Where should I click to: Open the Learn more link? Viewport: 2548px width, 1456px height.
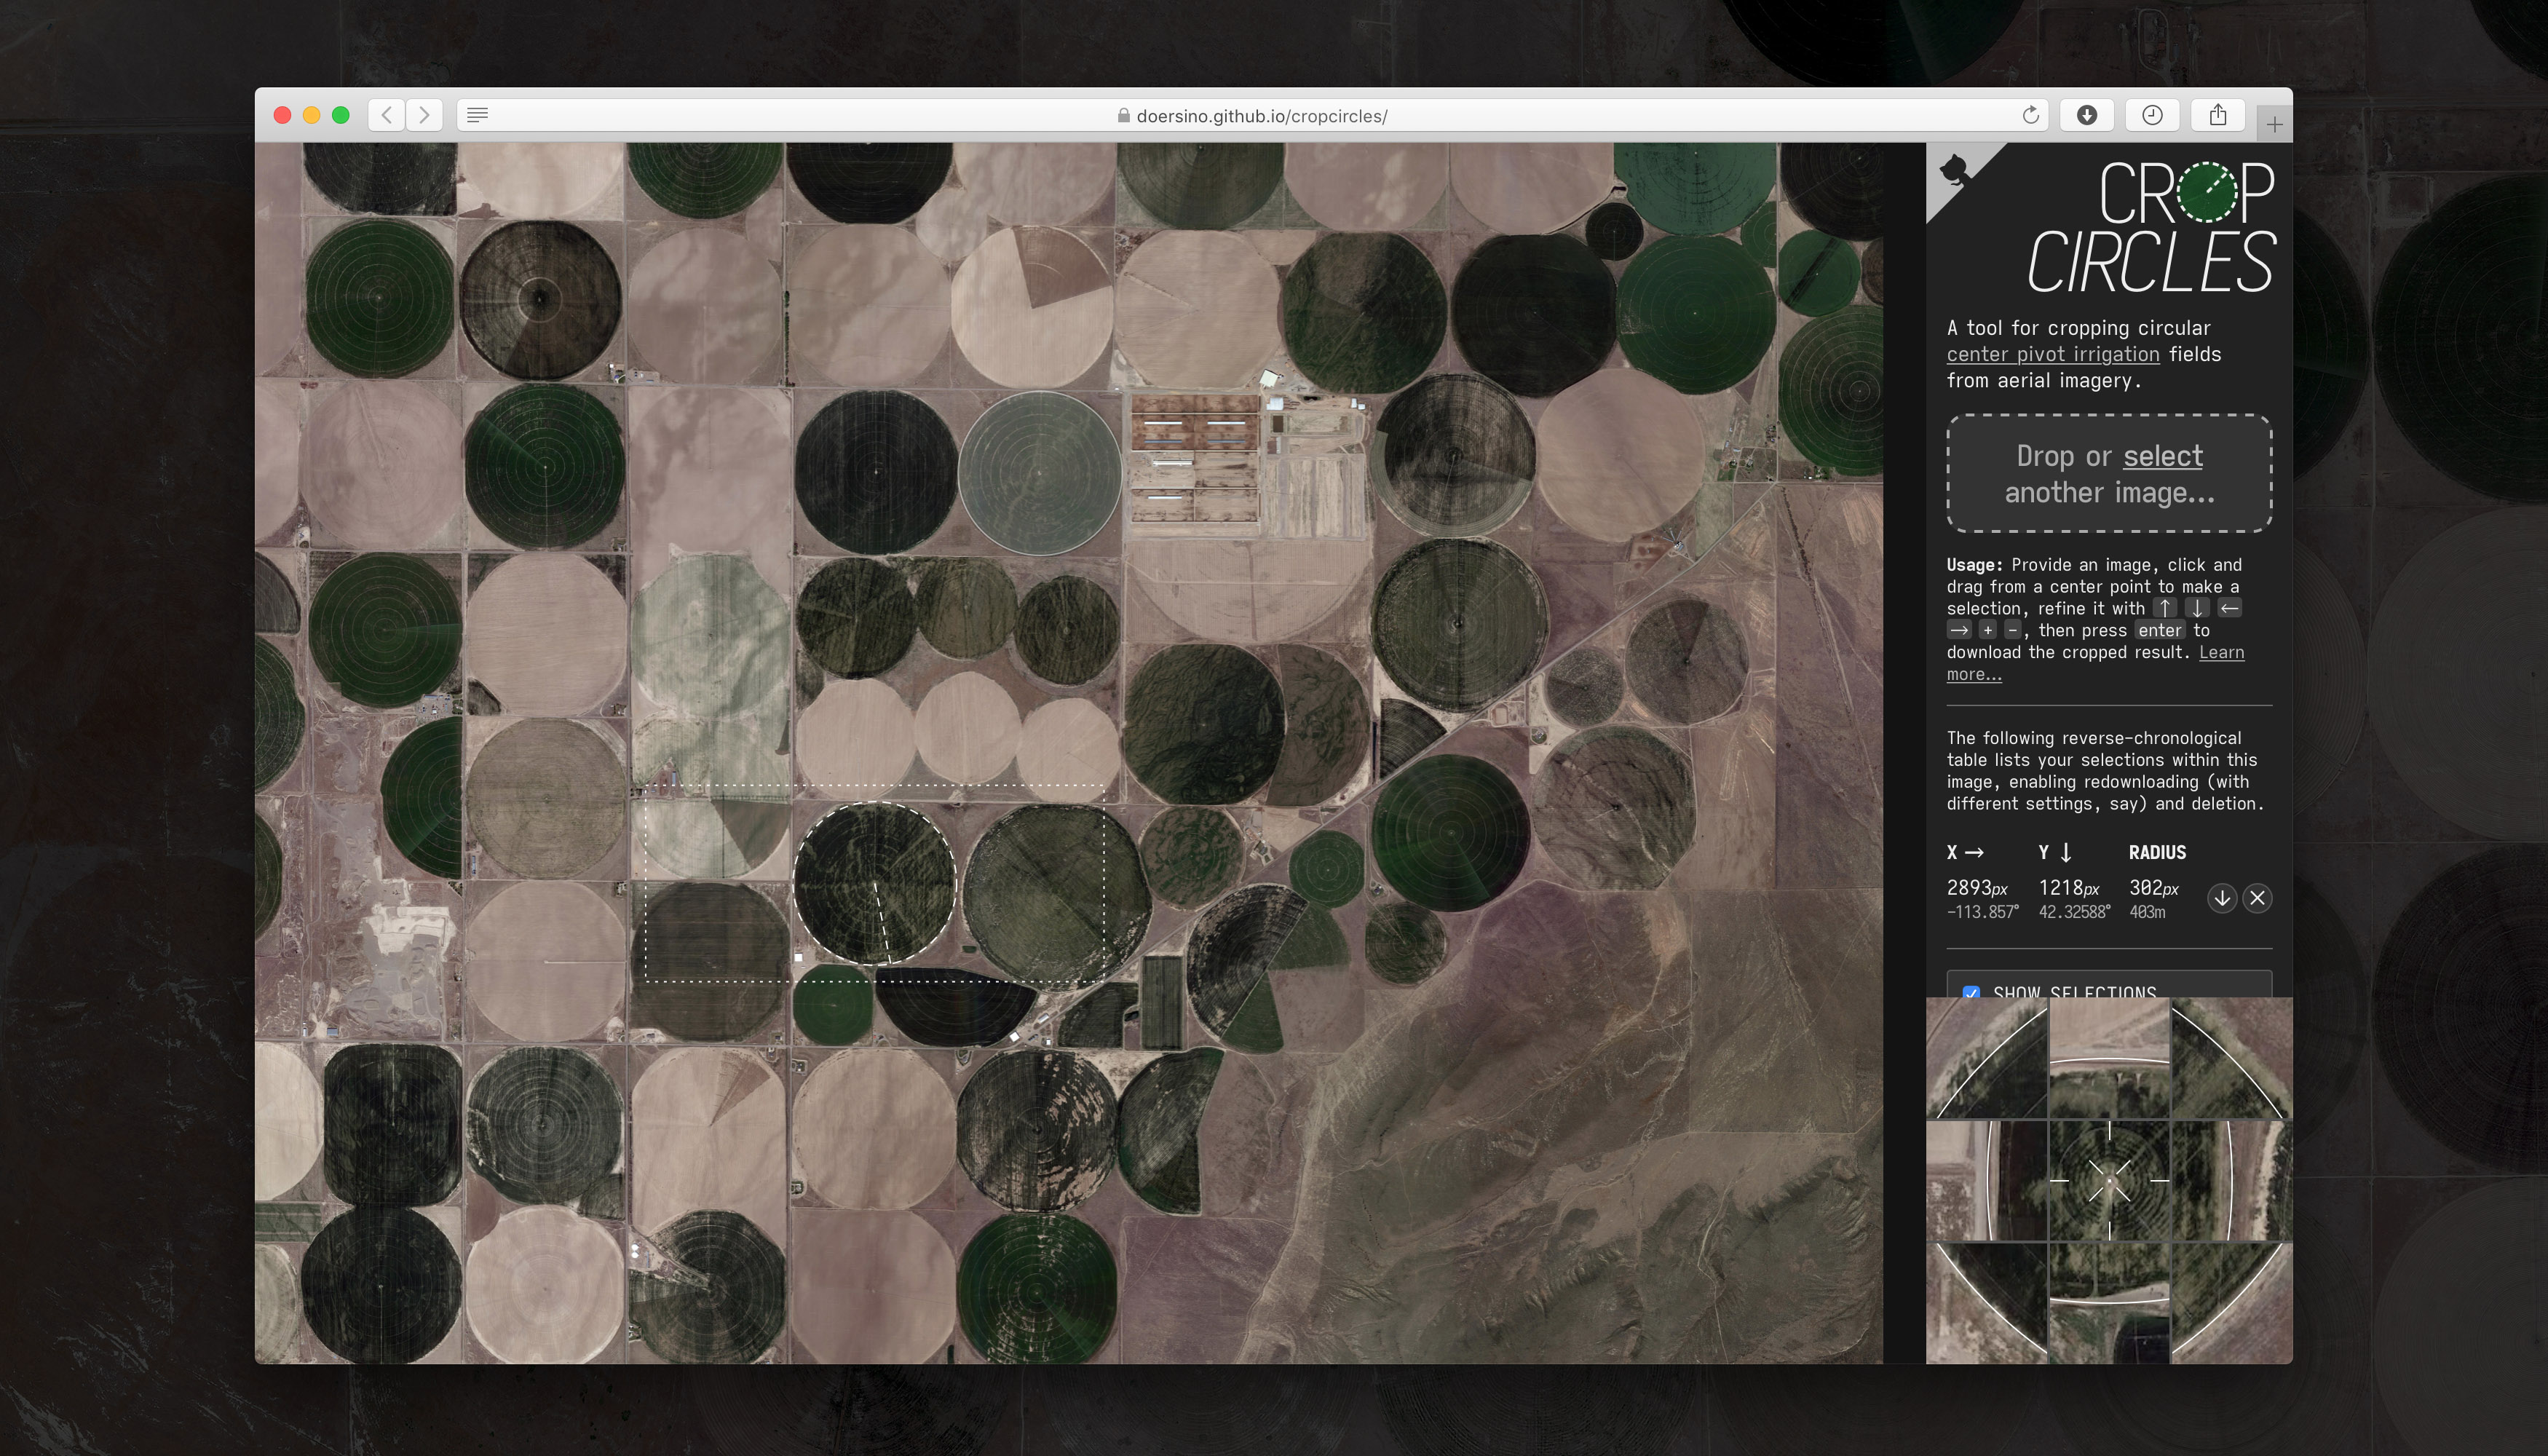2221,652
